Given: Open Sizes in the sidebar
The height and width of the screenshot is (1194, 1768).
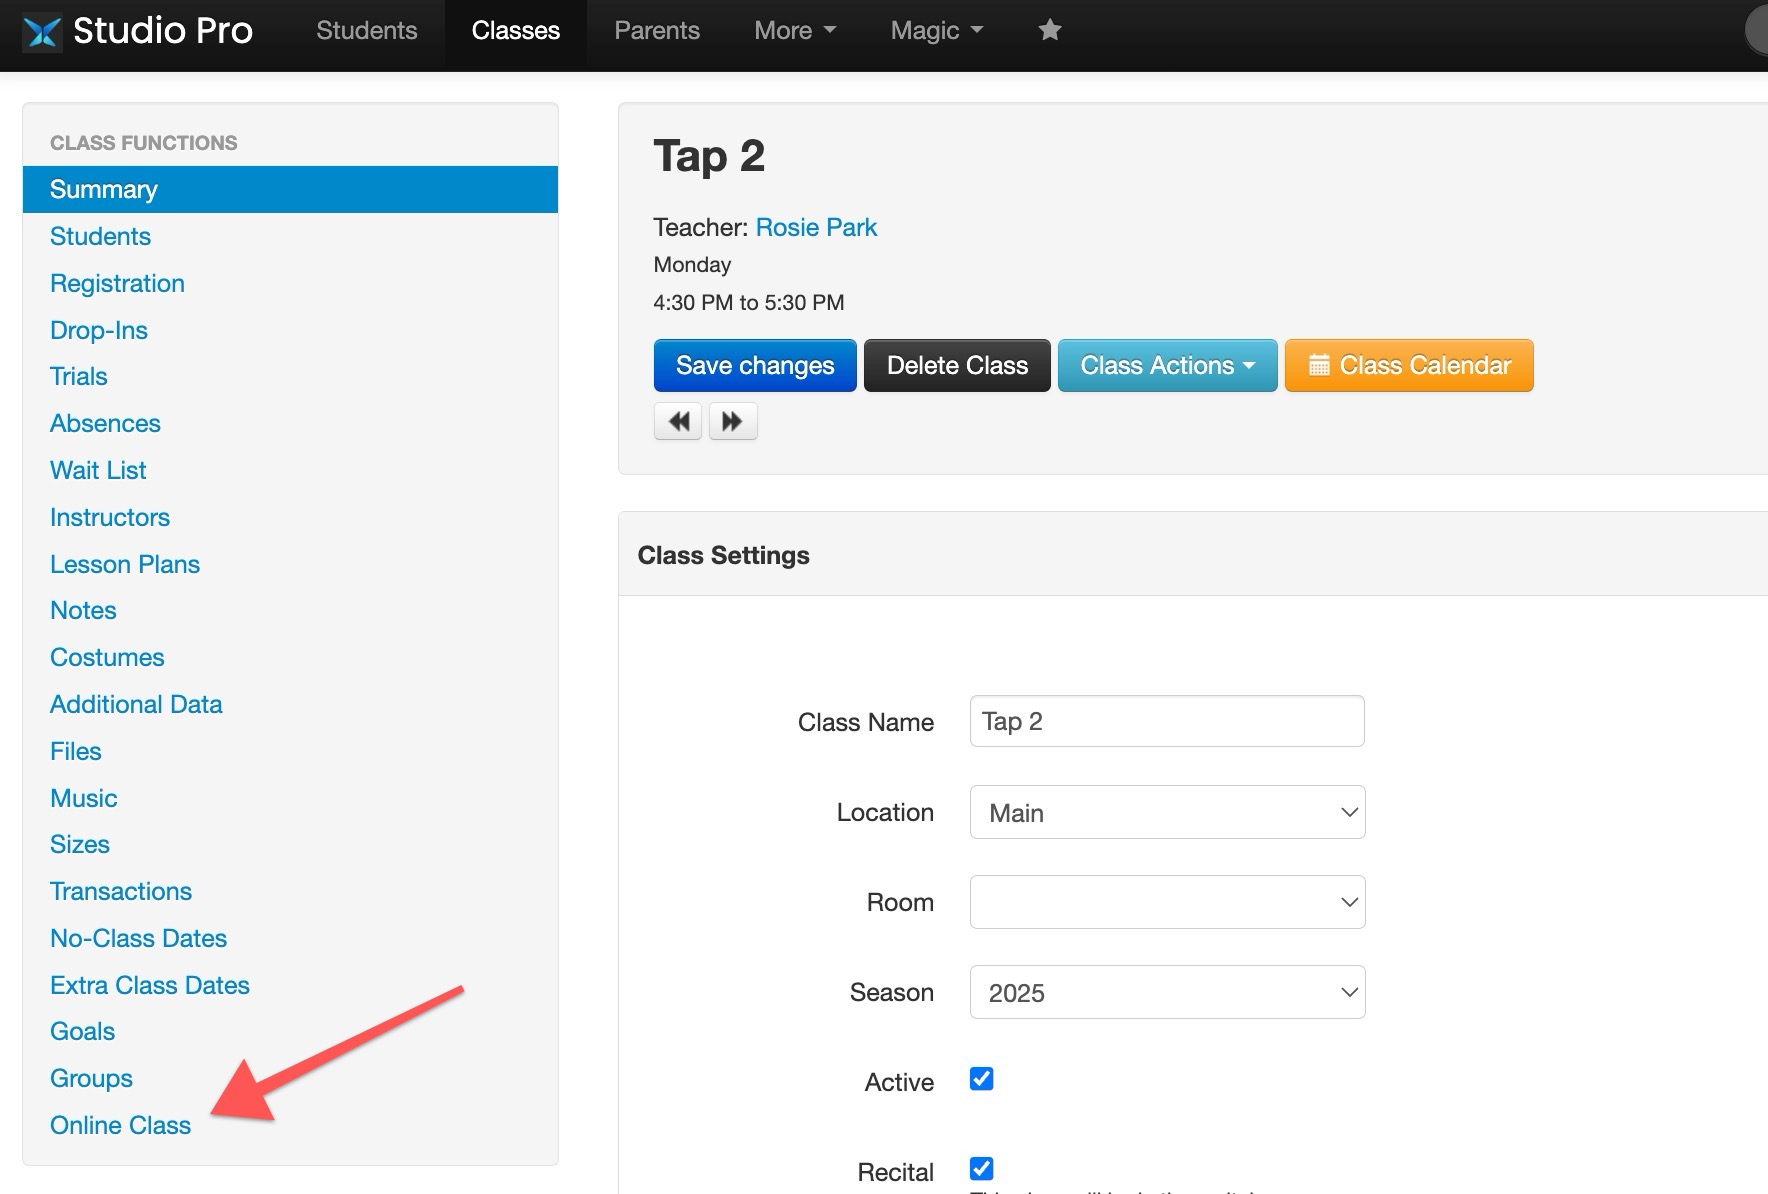Looking at the screenshot, I should (80, 844).
